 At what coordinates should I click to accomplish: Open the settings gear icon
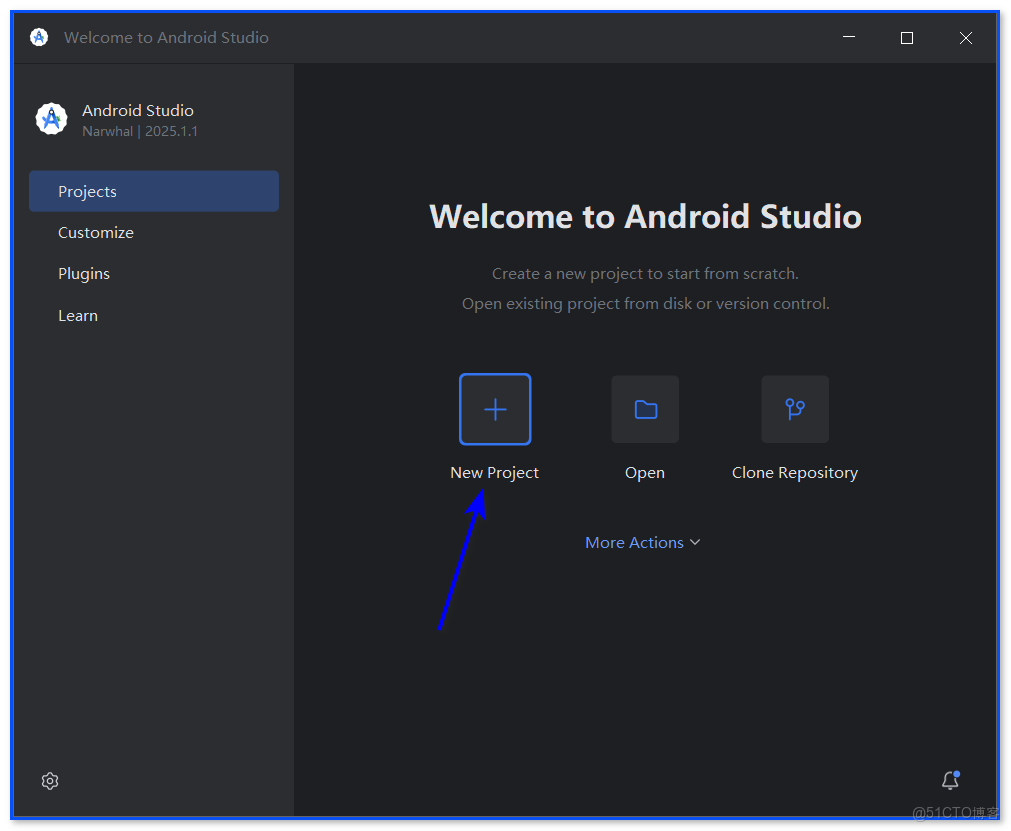click(50, 781)
